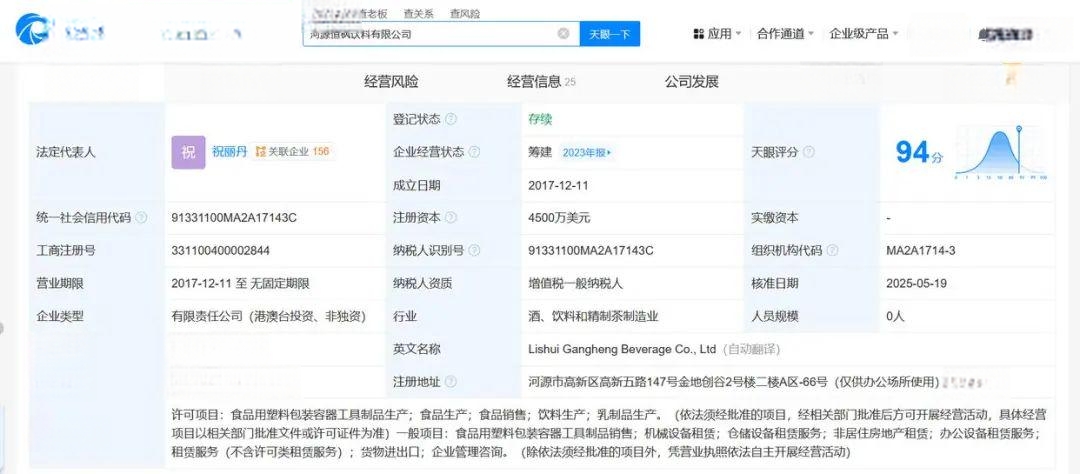Click the approval date 2025-05-19

pos(916,283)
